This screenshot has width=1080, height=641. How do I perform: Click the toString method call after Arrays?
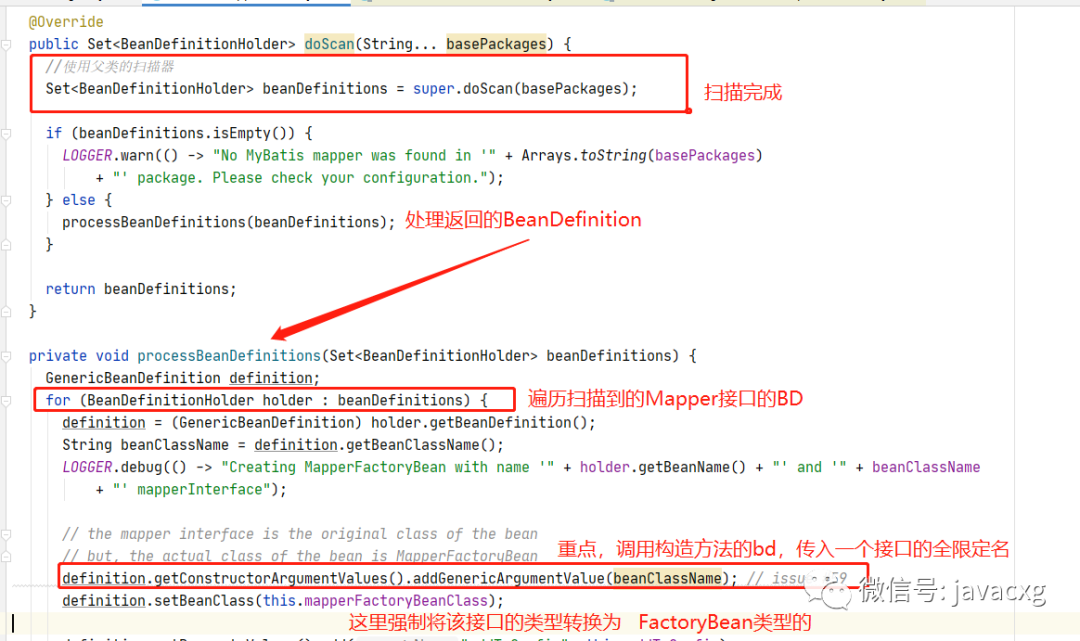[x=614, y=156]
